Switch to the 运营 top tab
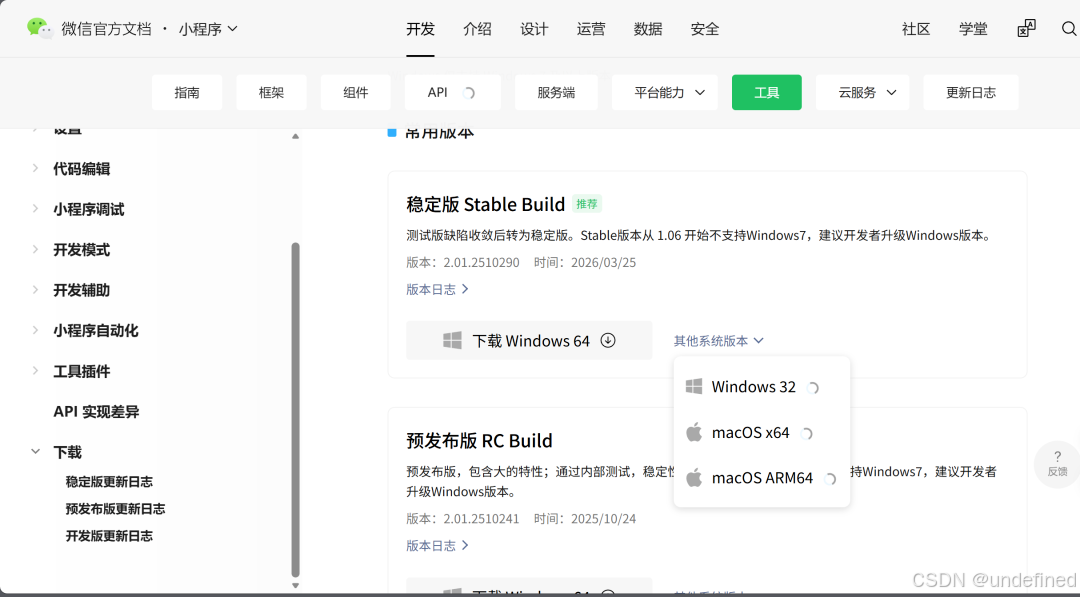The image size is (1080, 597). click(x=591, y=29)
